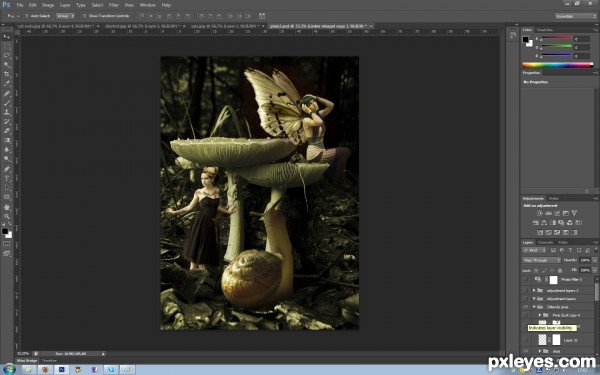The image size is (600, 375).
Task: Select the Move tool in toolbox
Action: point(7,37)
